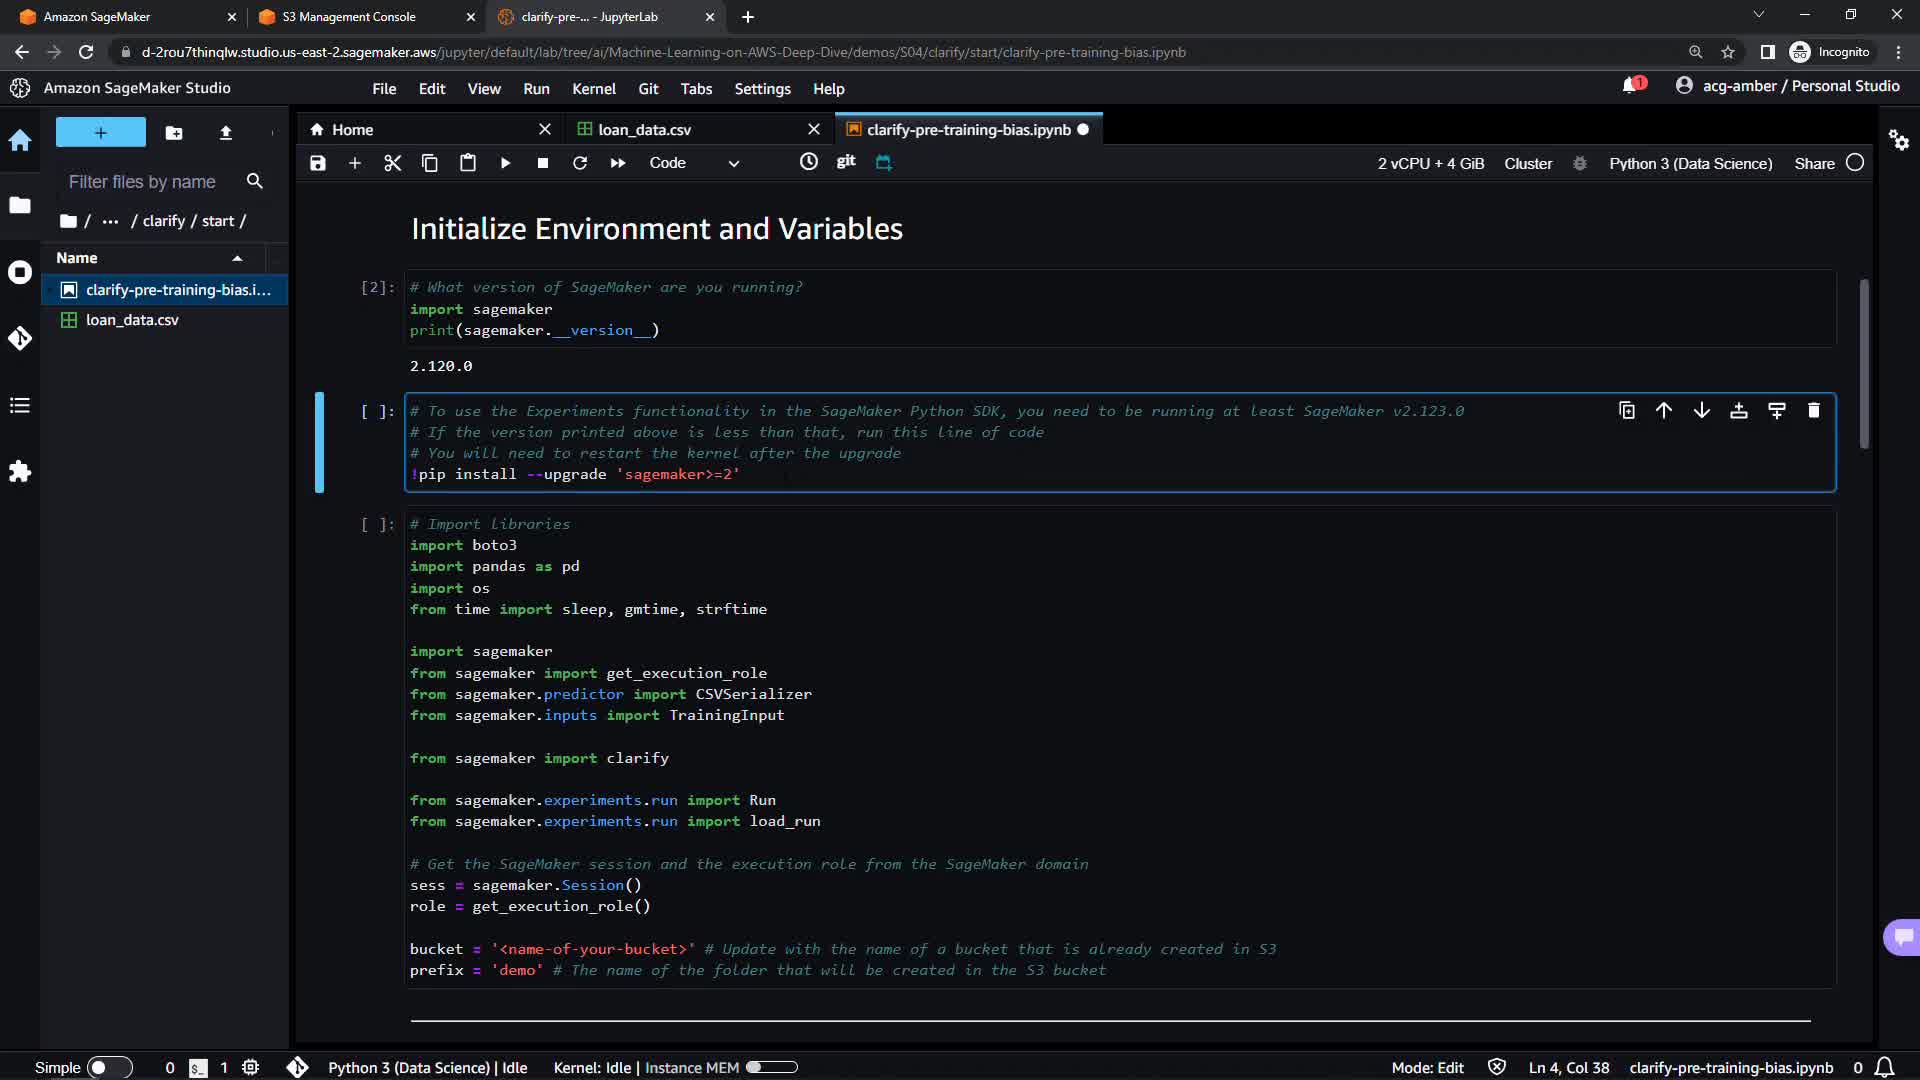This screenshot has height=1080, width=1920.
Task: Open the Kernel menu
Action: 593,89
